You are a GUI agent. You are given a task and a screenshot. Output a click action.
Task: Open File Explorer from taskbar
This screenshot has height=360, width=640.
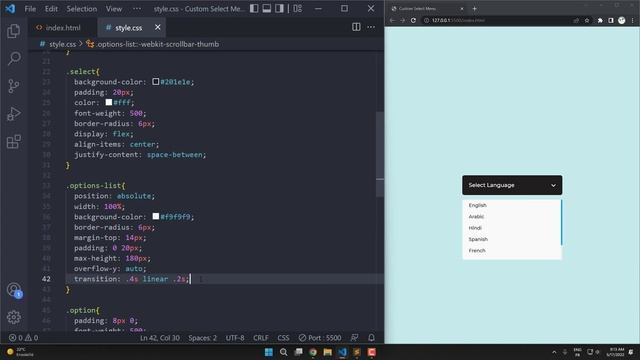pos(327,352)
